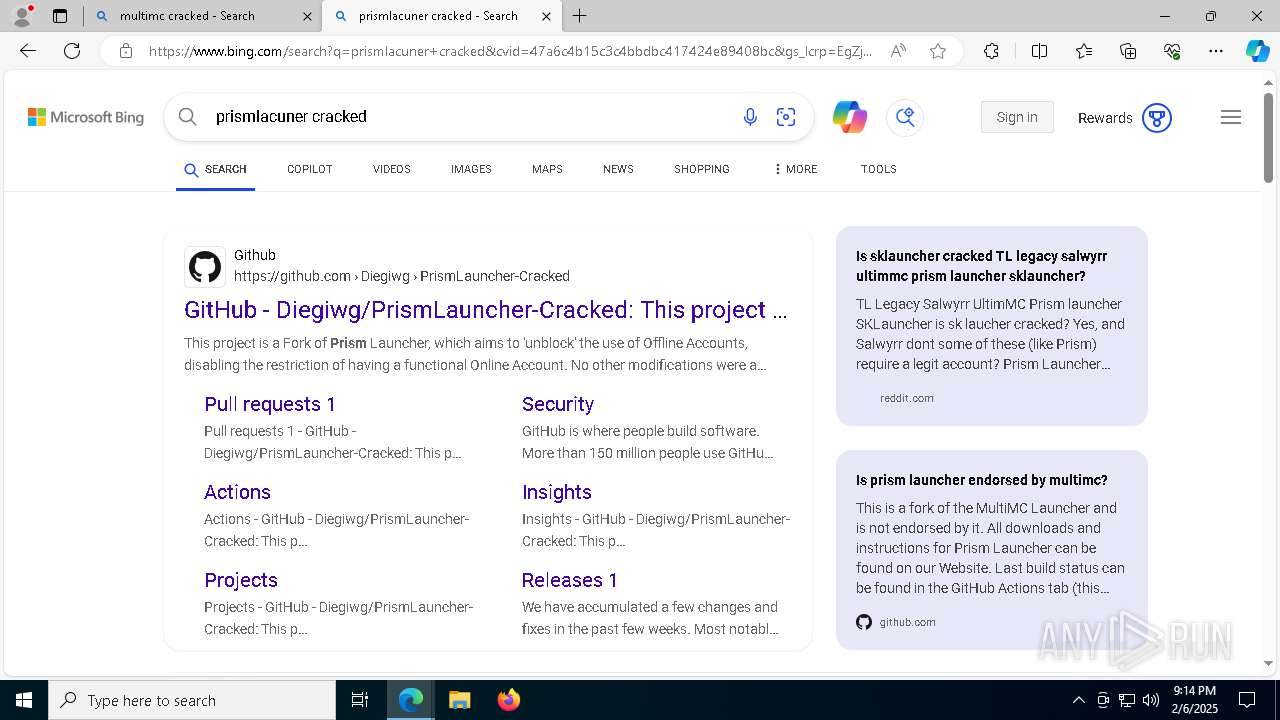1280x720 pixels.
Task: Open the Actions sublink
Action: [237, 492]
